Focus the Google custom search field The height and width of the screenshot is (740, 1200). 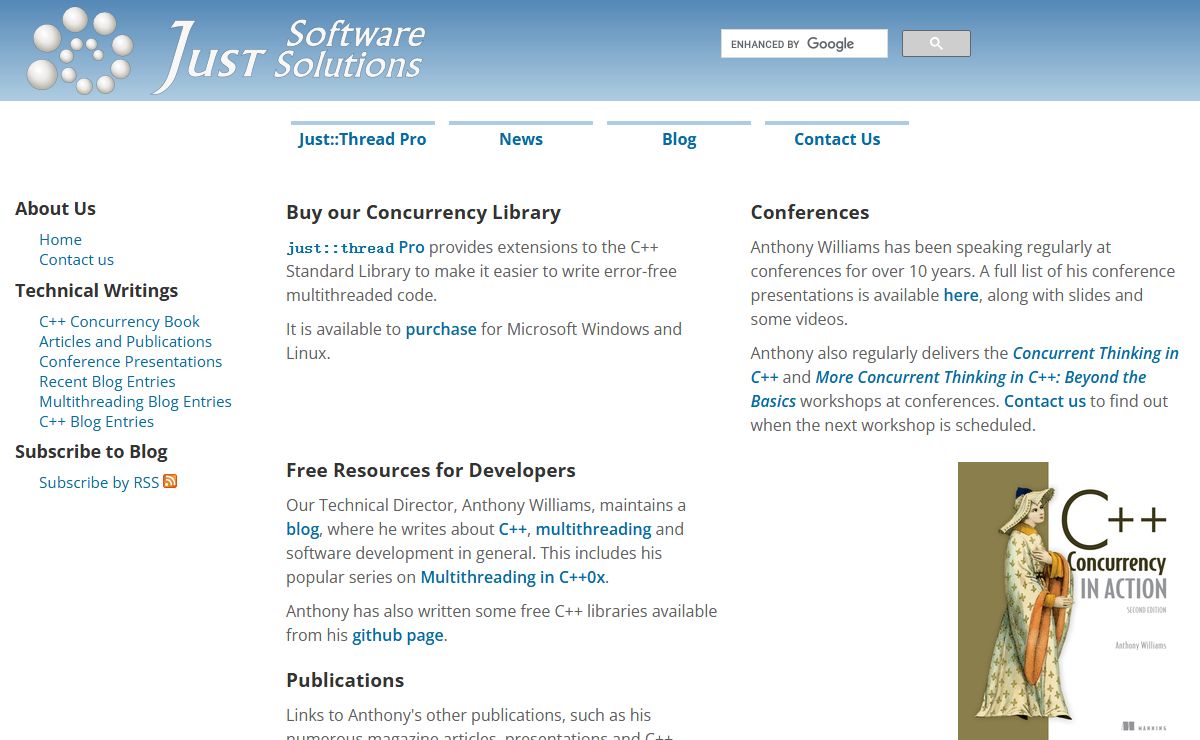click(x=804, y=44)
